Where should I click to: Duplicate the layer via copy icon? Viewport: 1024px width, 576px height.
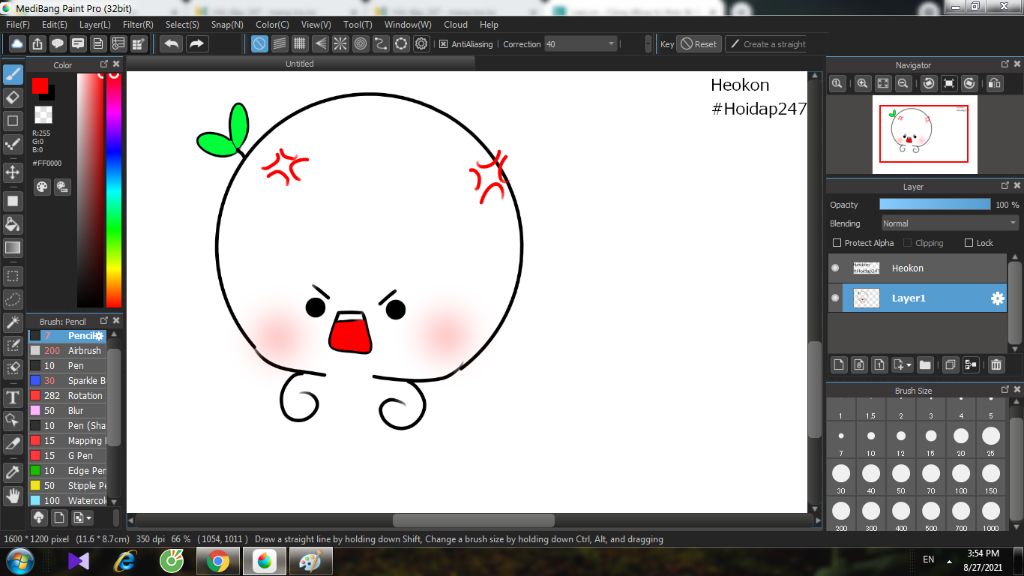[x=950, y=365]
